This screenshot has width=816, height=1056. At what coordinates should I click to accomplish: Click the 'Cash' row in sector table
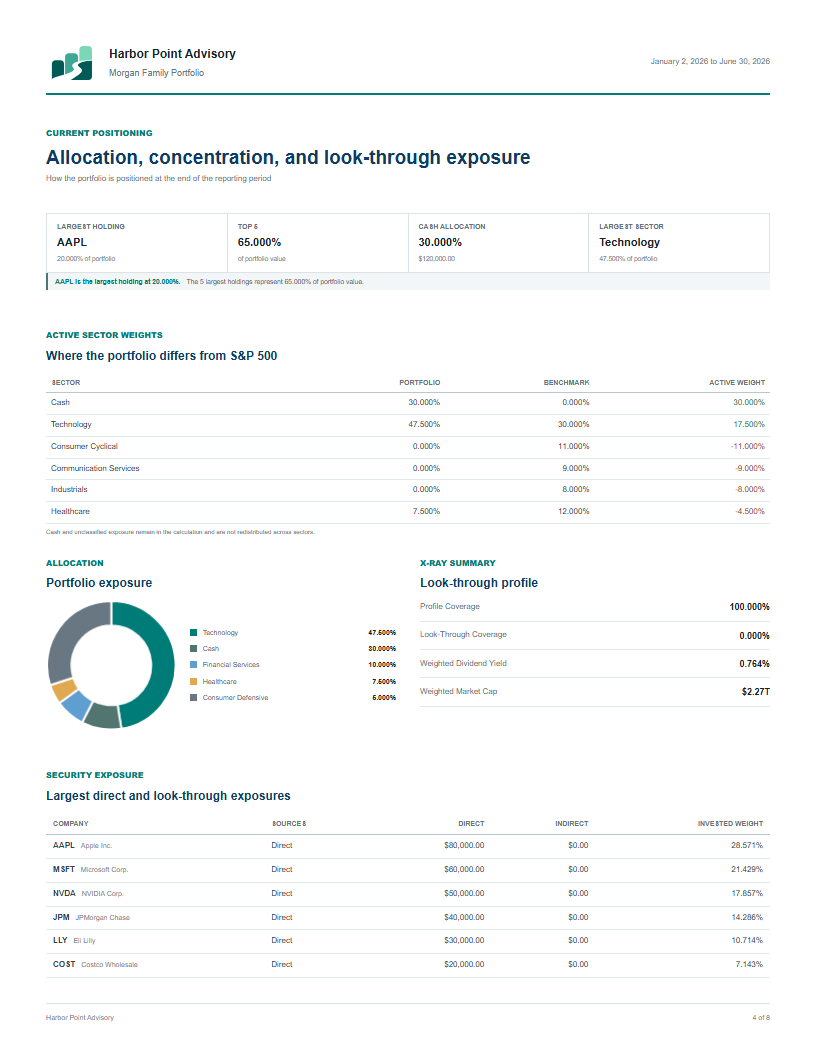pos(408,403)
